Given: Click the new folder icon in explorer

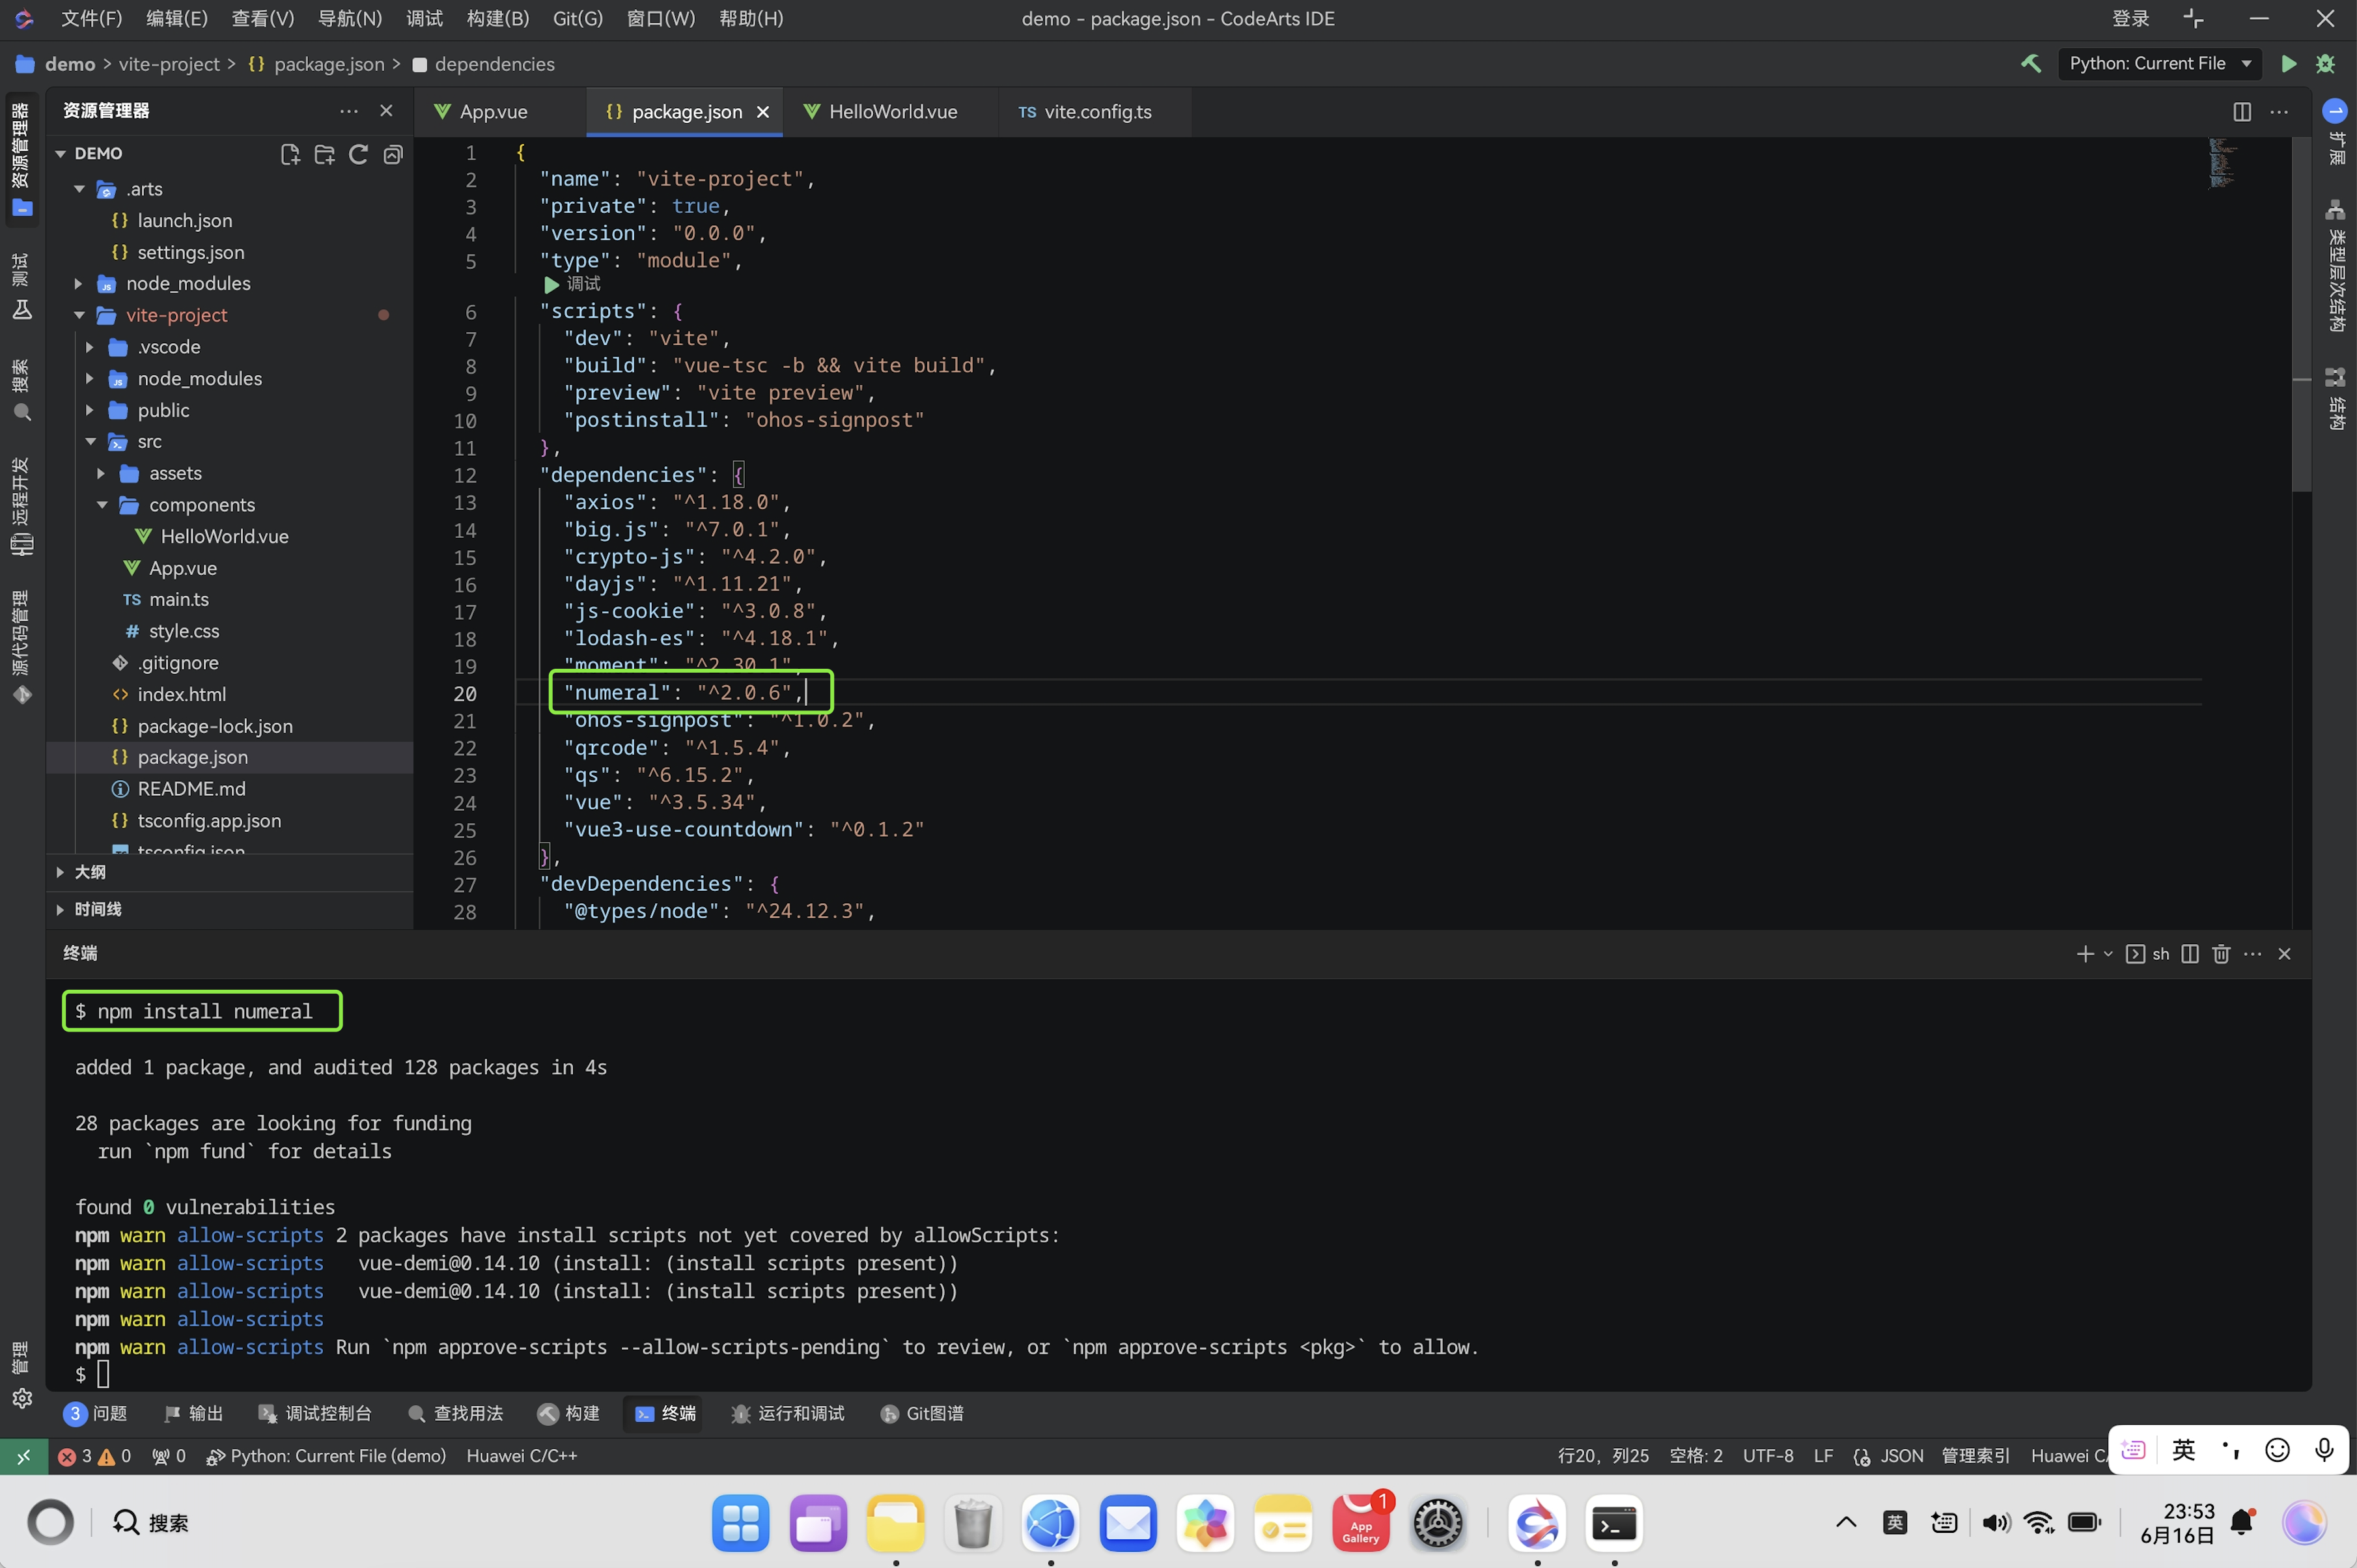Looking at the screenshot, I should point(324,154).
